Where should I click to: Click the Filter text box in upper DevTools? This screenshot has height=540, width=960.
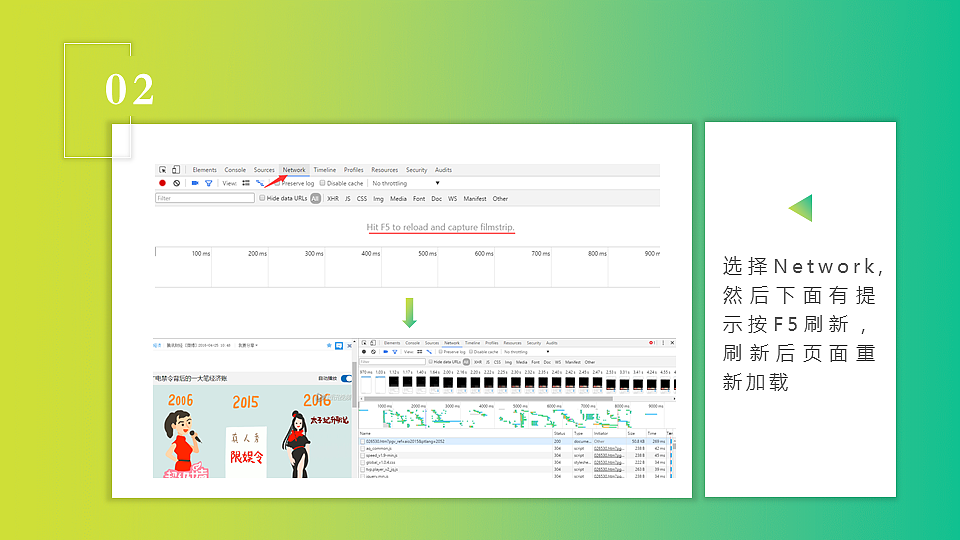coord(205,198)
